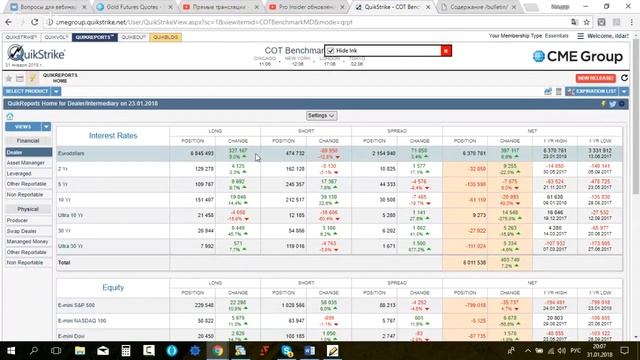Open QuikReports Home link
Image resolution: width=640 pixels, height=360 pixels.
[x=60, y=78]
